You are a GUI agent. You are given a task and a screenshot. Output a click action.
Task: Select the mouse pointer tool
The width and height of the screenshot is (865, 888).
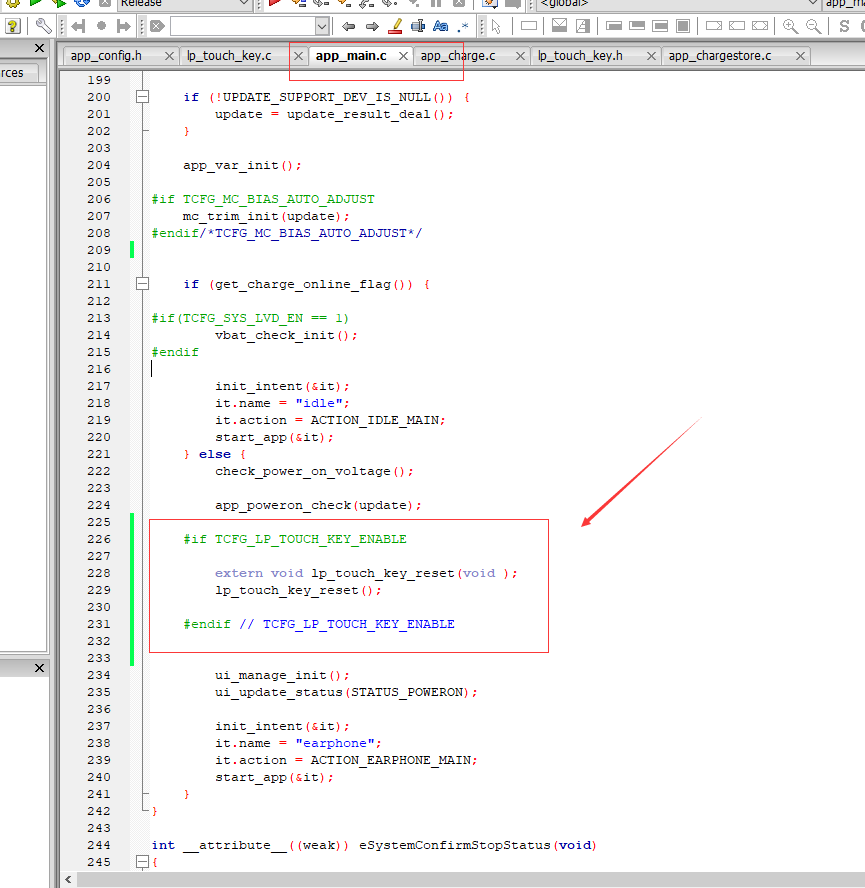tap(496, 26)
